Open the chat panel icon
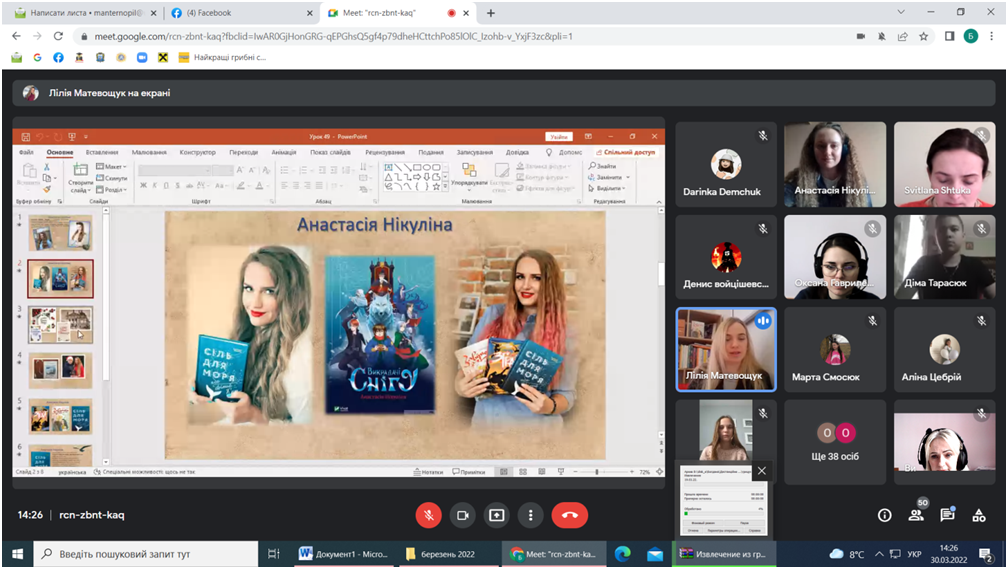Image resolution: width=1008 pixels, height=569 pixels. [x=947, y=515]
